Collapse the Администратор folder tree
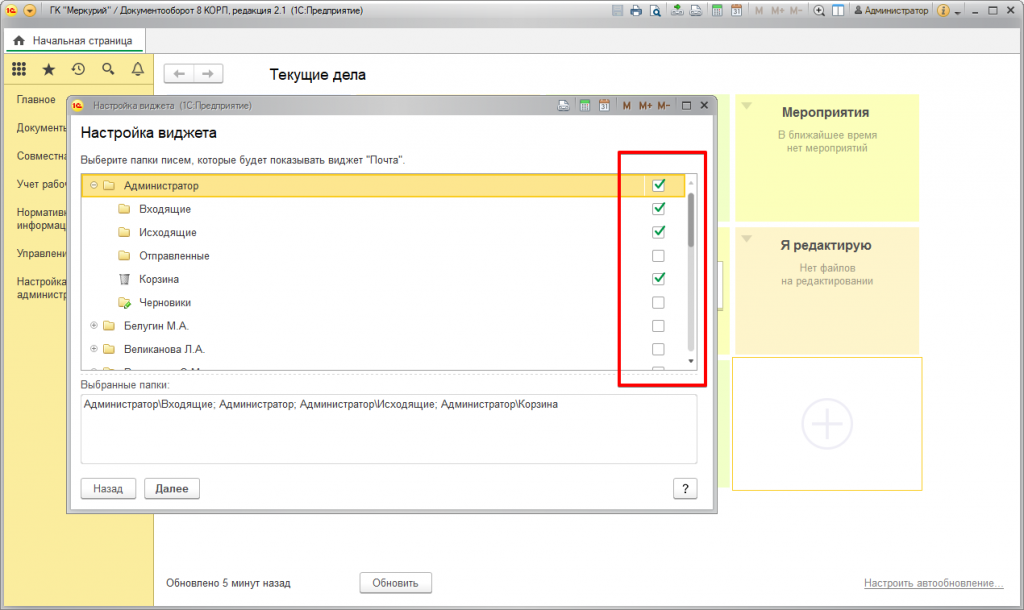The height and width of the screenshot is (610, 1024). pyautogui.click(x=93, y=186)
